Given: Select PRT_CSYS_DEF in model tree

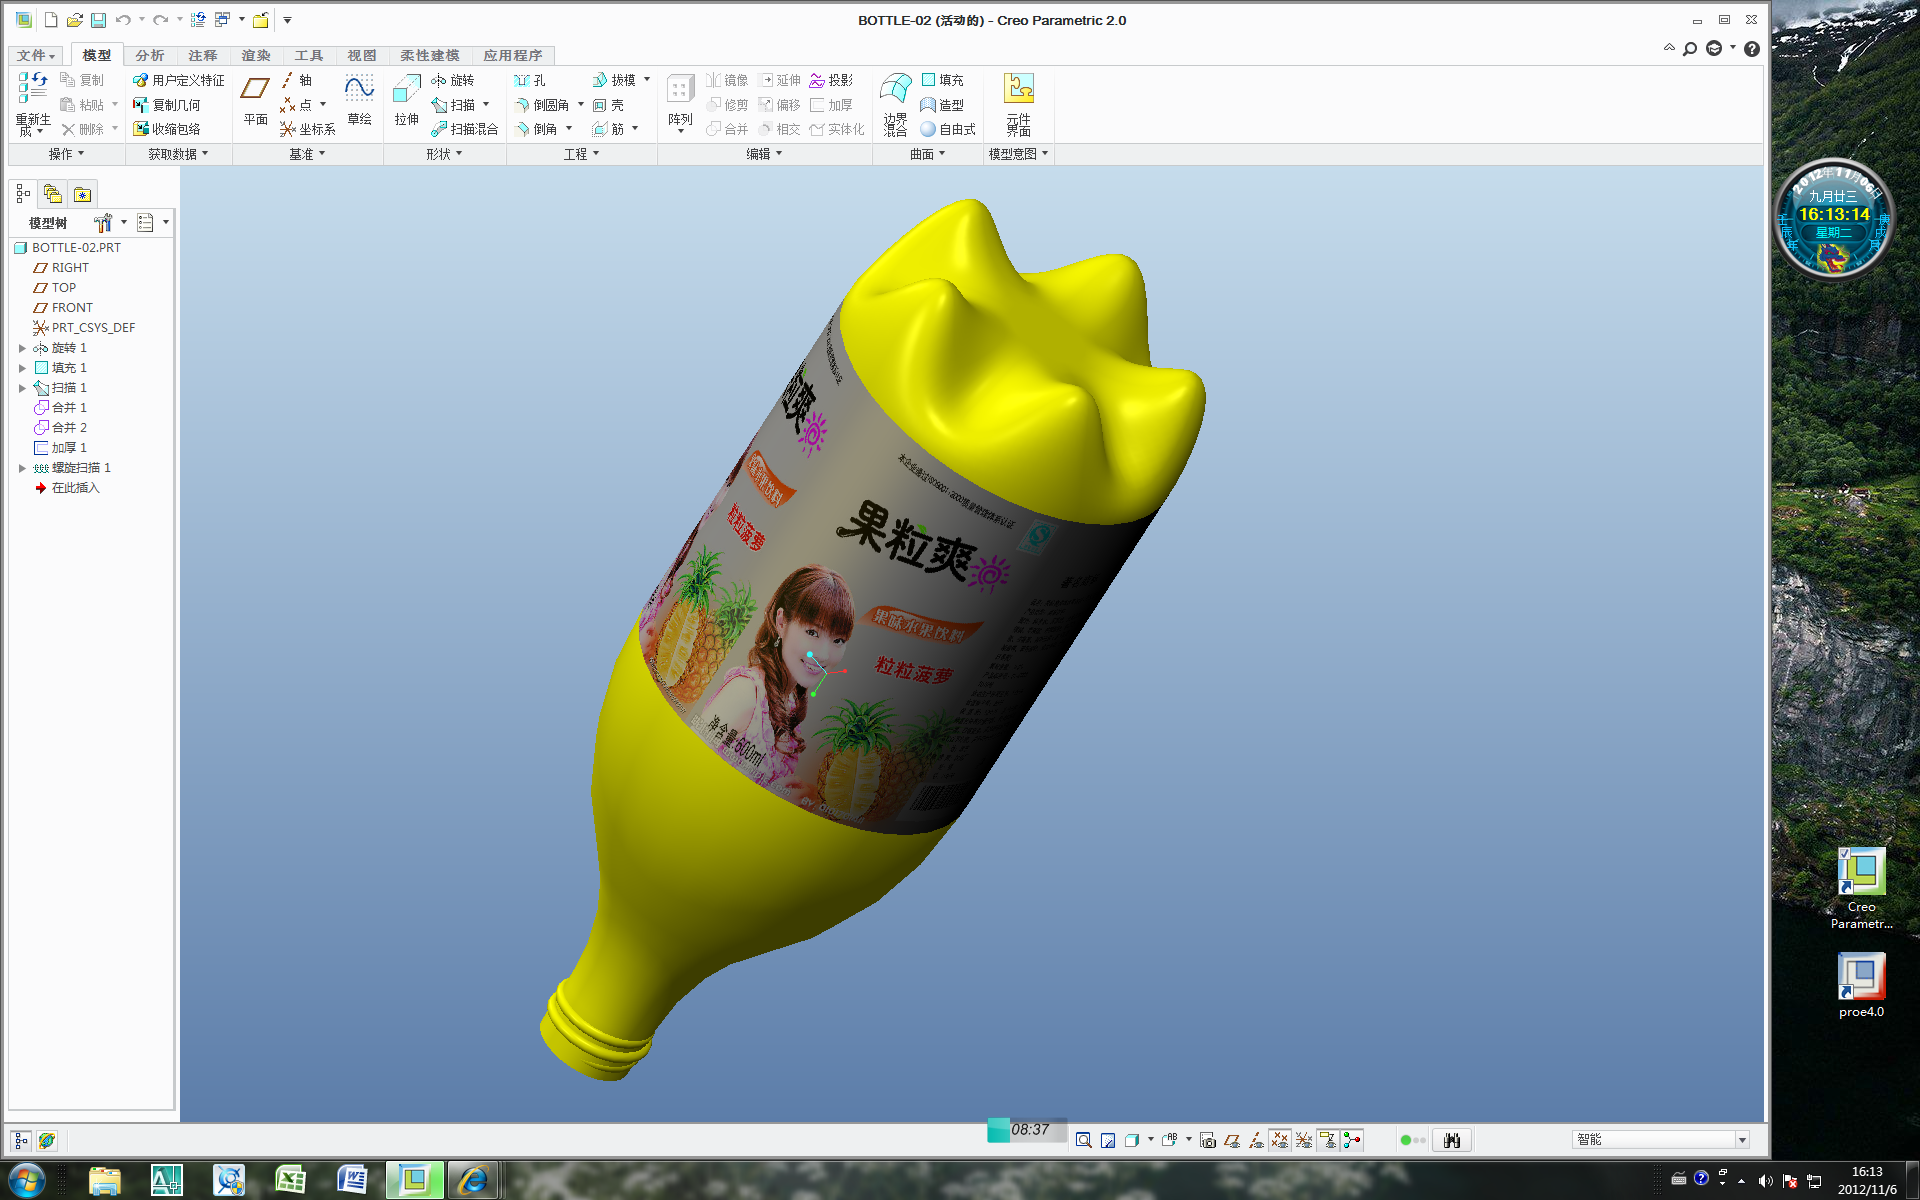Looking at the screenshot, I should point(84,328).
